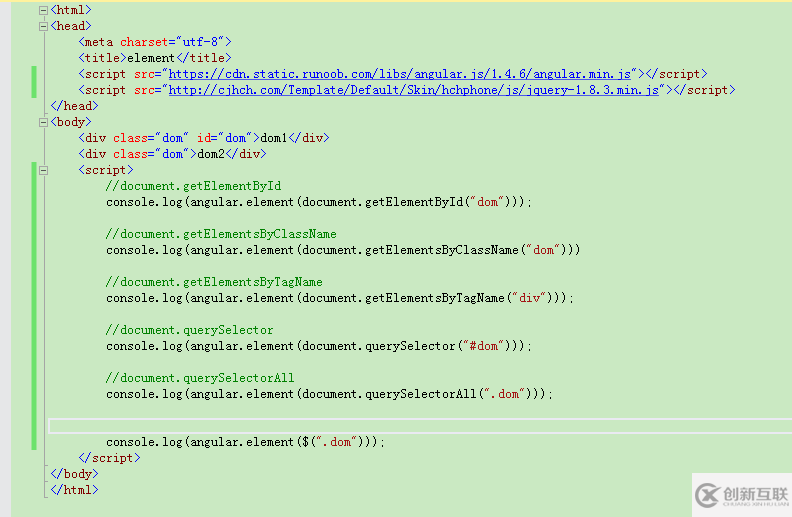Click the closing </head> tag
The image size is (792, 517).
[74, 106]
